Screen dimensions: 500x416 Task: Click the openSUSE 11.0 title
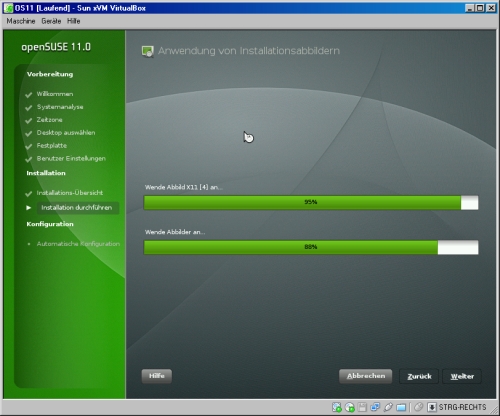(x=56, y=47)
